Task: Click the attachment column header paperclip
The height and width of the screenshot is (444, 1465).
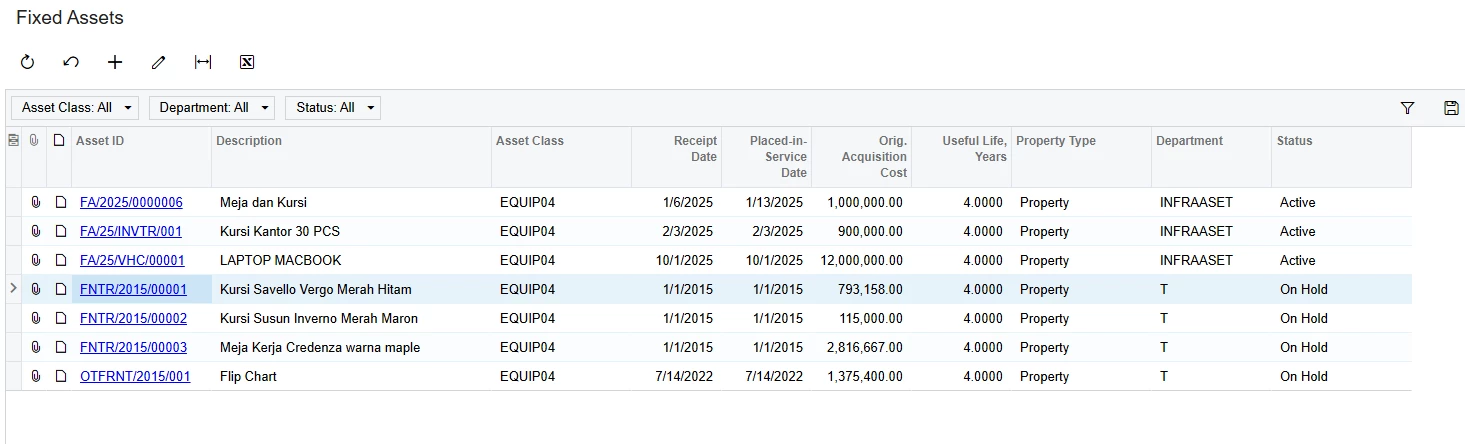Action: [35, 141]
